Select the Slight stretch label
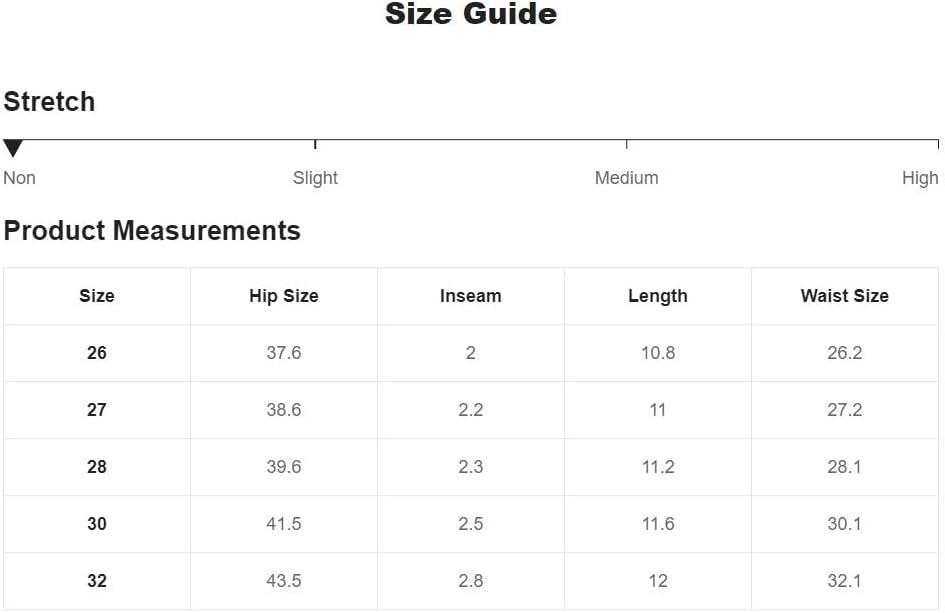The height and width of the screenshot is (613, 945). pyautogui.click(x=315, y=178)
